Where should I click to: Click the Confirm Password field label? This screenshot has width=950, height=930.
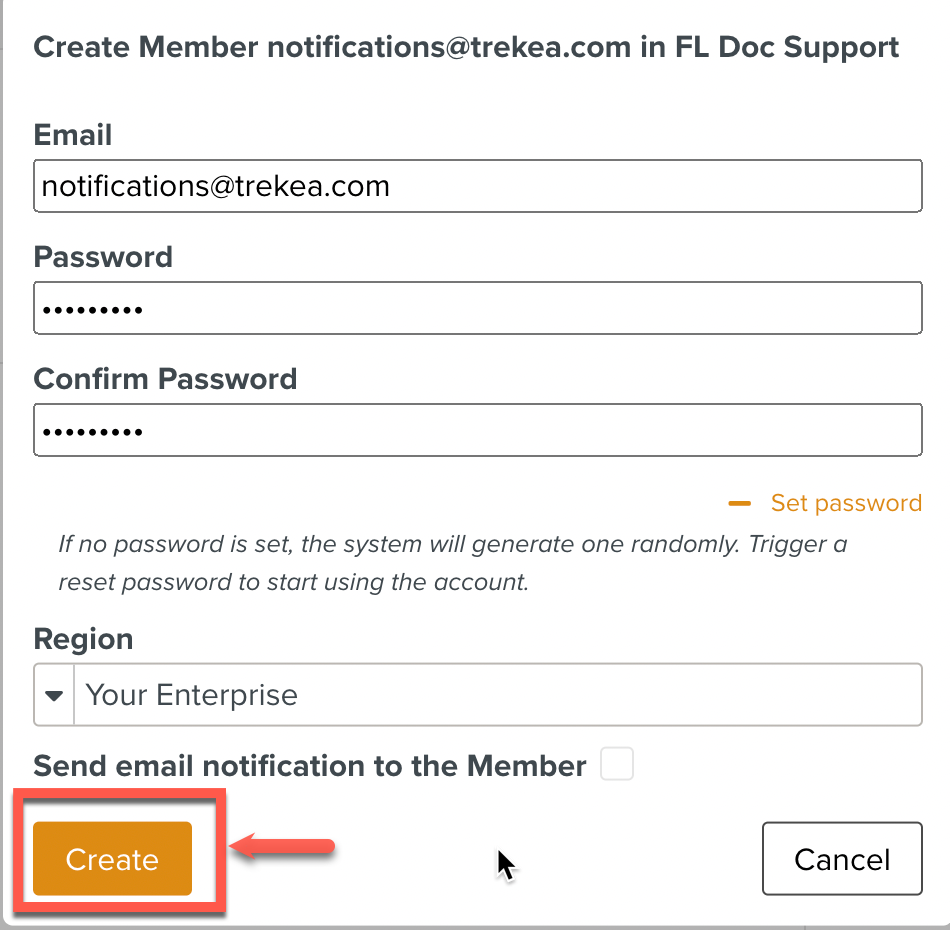click(x=165, y=379)
